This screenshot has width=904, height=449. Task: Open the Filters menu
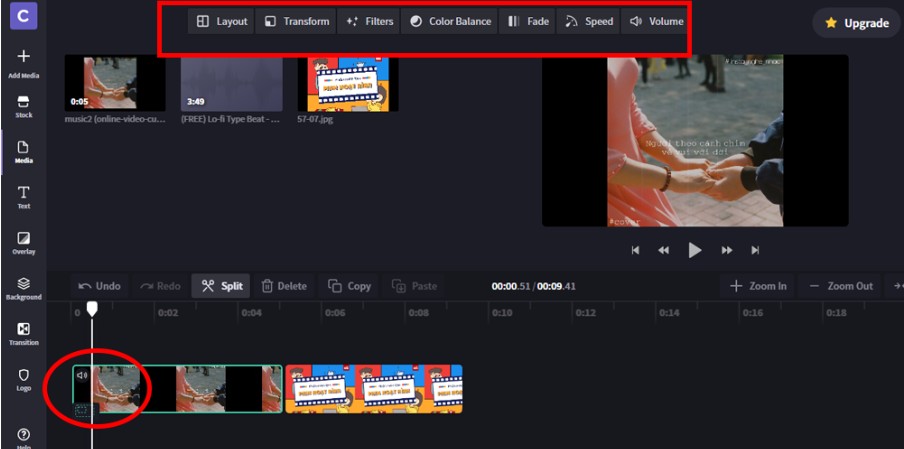tap(368, 21)
